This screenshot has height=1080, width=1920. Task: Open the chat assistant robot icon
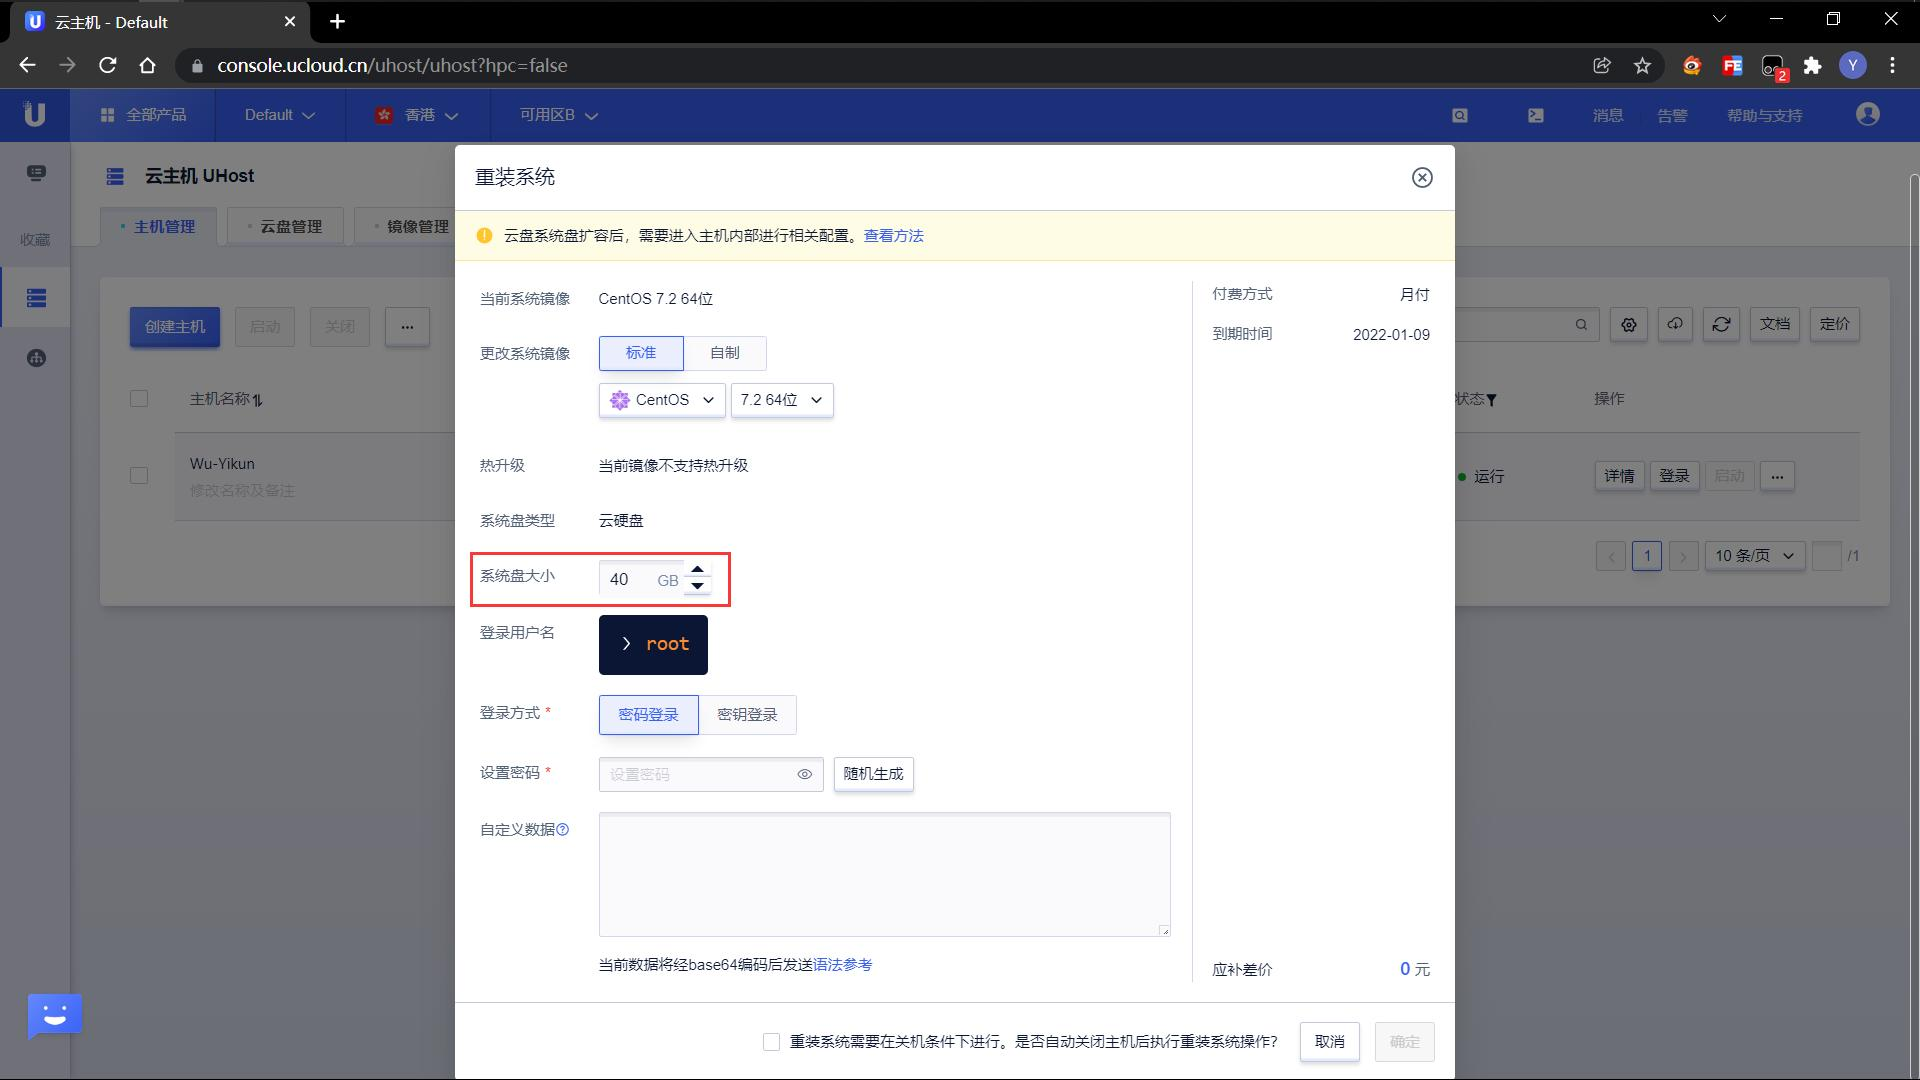[54, 1016]
